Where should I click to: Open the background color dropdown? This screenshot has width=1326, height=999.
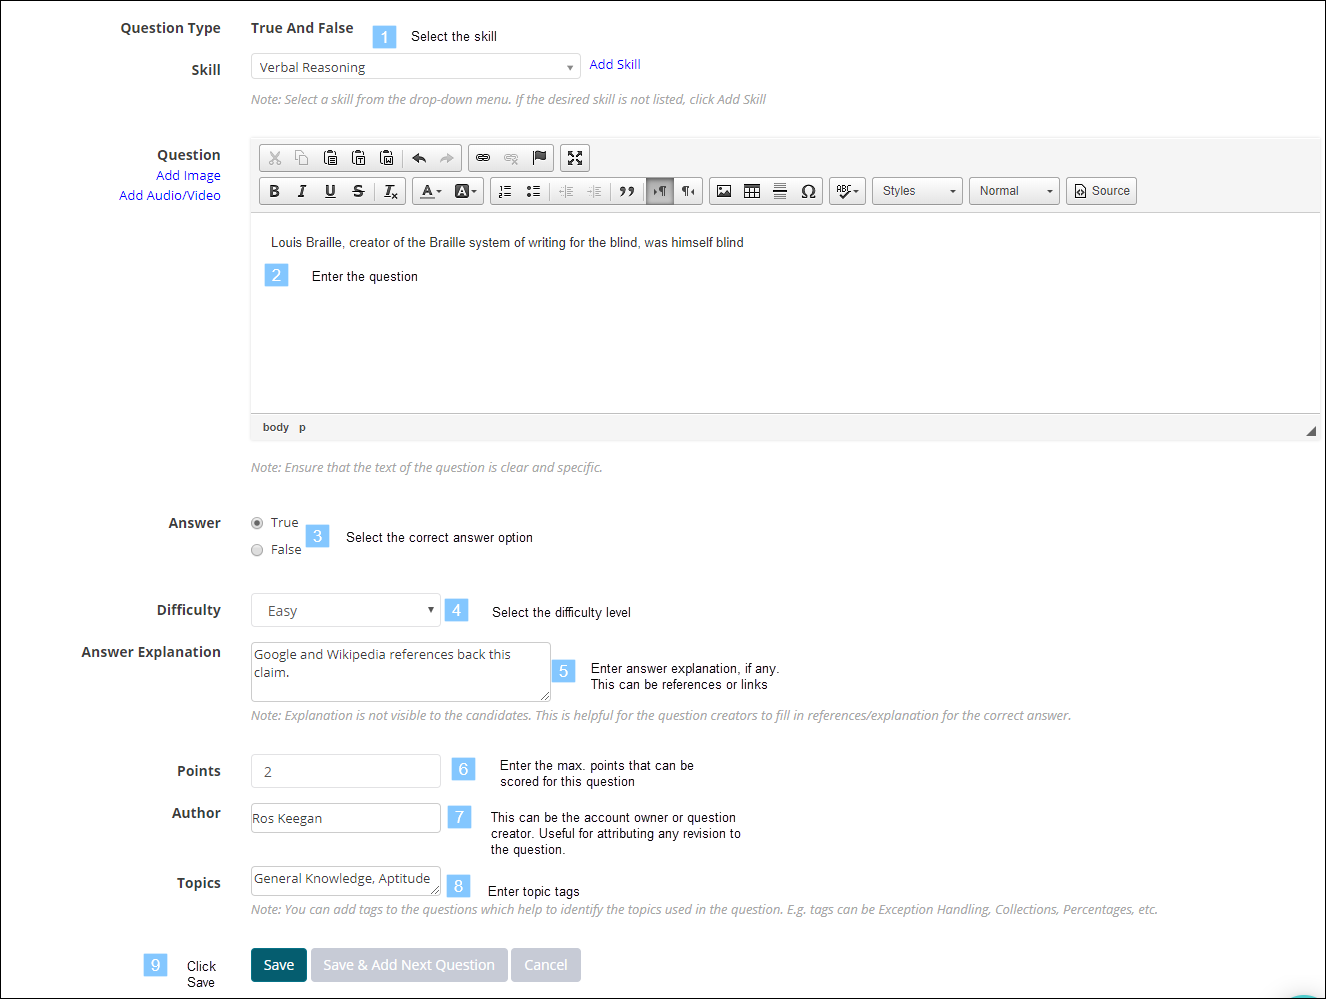click(466, 191)
